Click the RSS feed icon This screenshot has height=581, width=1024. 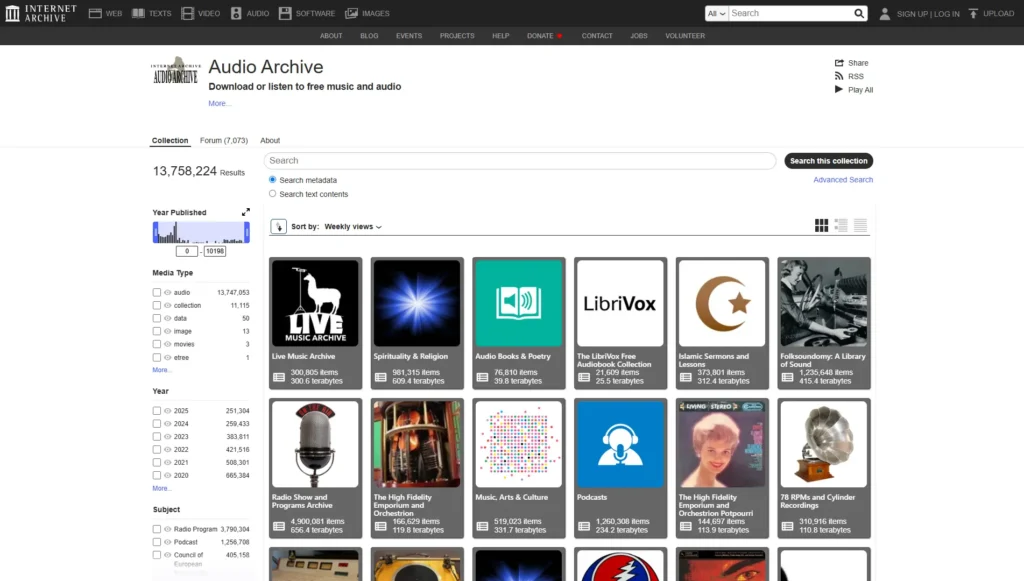839,76
